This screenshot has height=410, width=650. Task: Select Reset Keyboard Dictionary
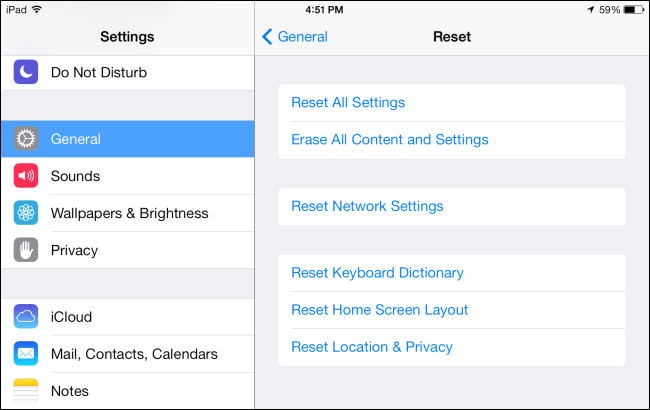click(377, 273)
